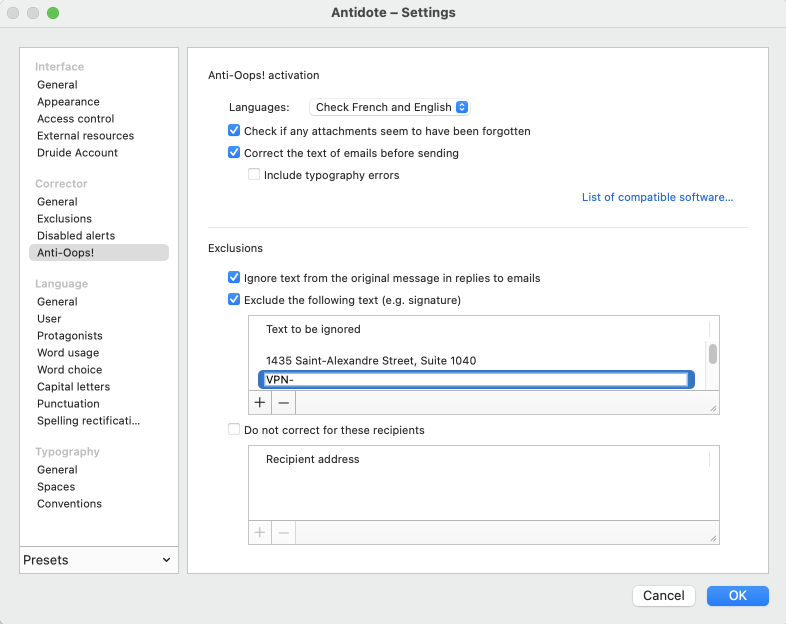Open List of compatible software link
Image resolution: width=786 pixels, height=624 pixels.
(657, 198)
